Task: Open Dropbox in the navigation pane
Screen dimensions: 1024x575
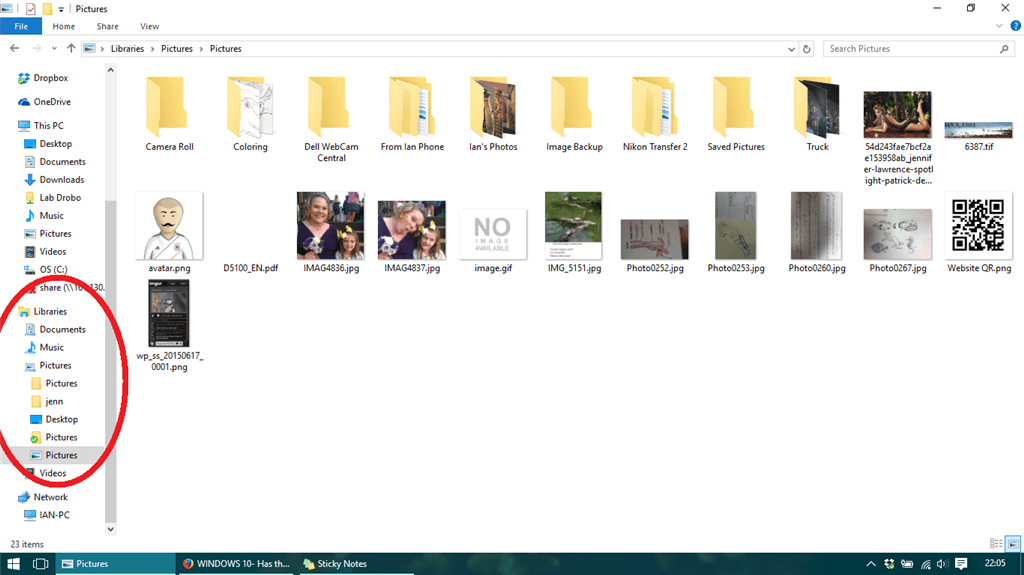Action: (x=50, y=78)
